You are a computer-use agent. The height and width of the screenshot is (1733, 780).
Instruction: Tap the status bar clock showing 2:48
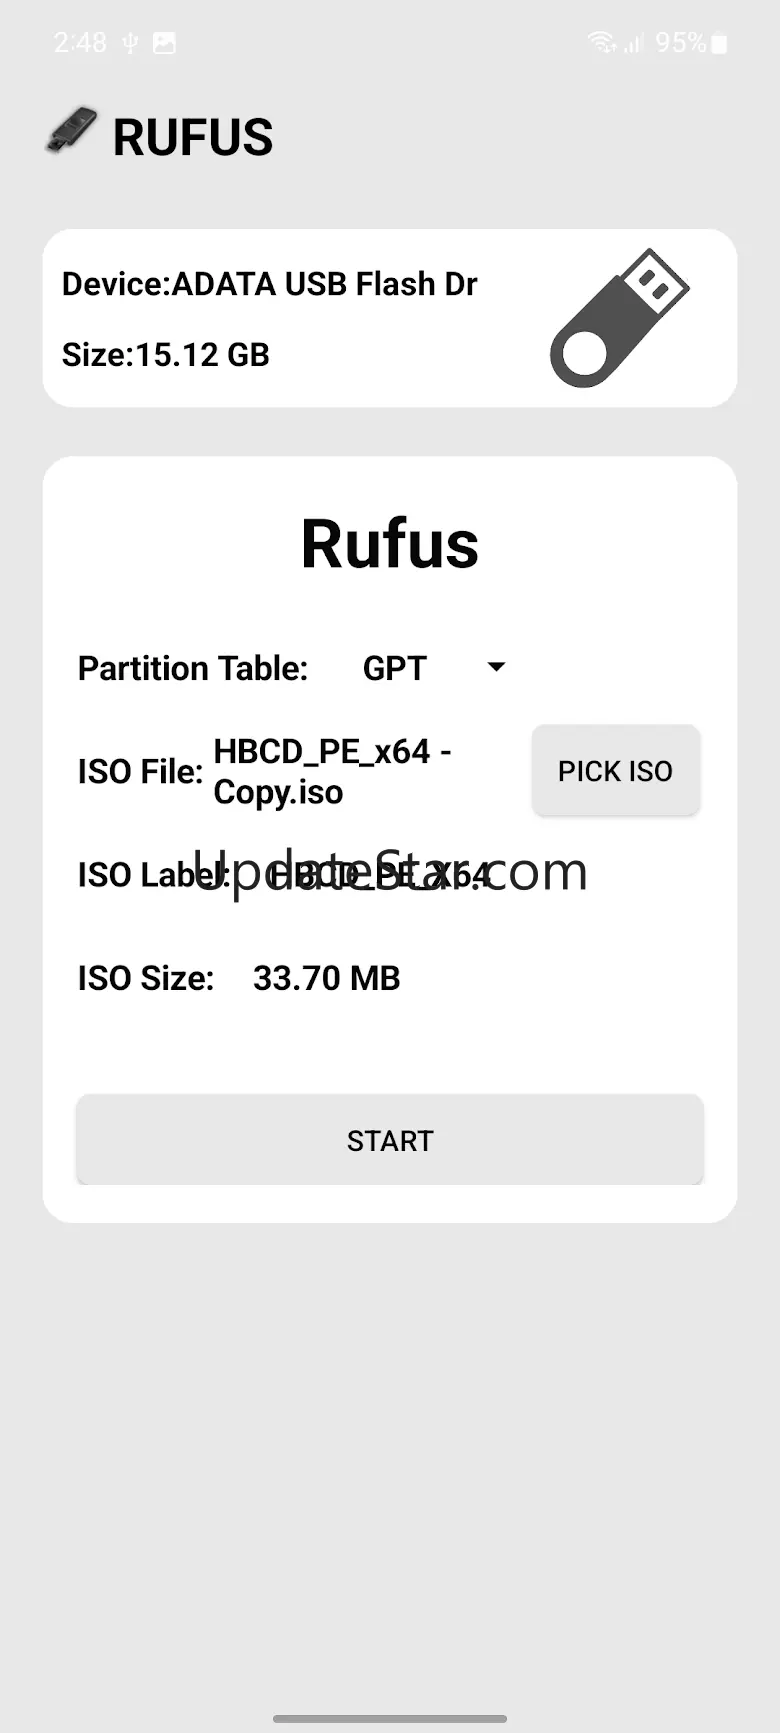click(80, 43)
